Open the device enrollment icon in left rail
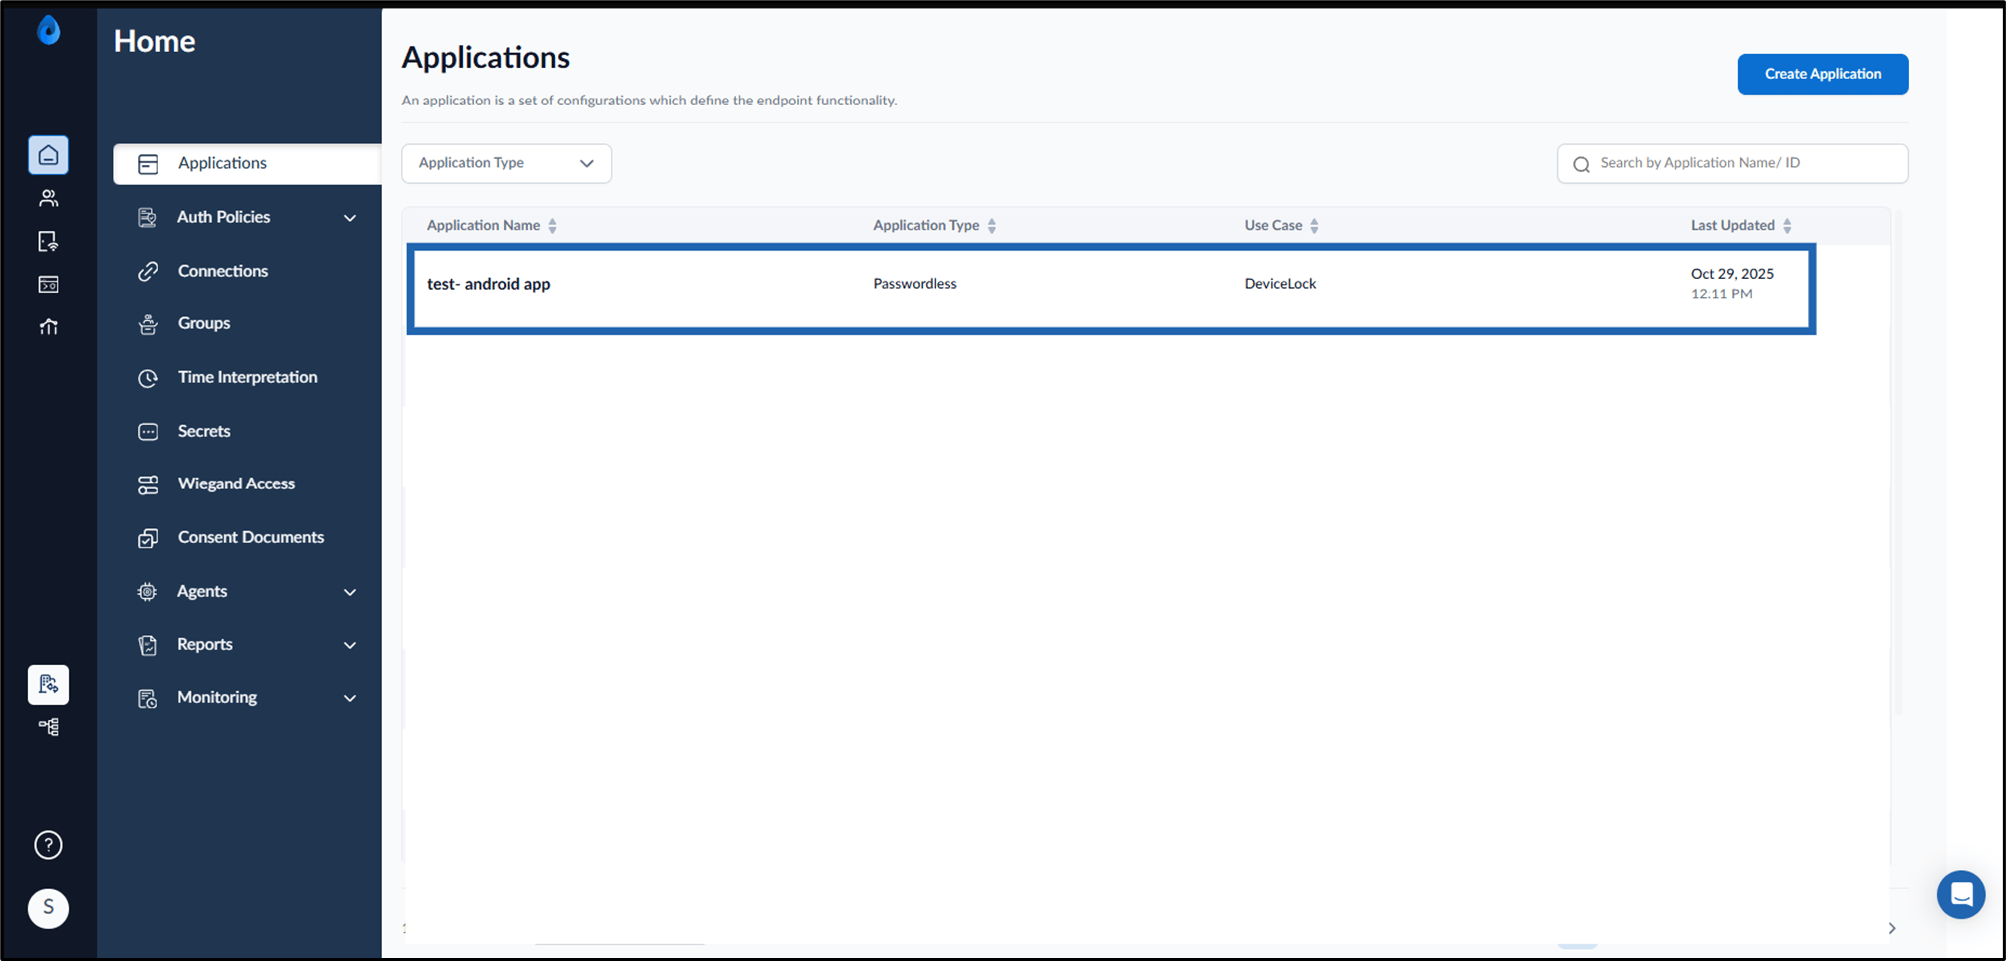The image size is (2006, 961). (x=48, y=241)
